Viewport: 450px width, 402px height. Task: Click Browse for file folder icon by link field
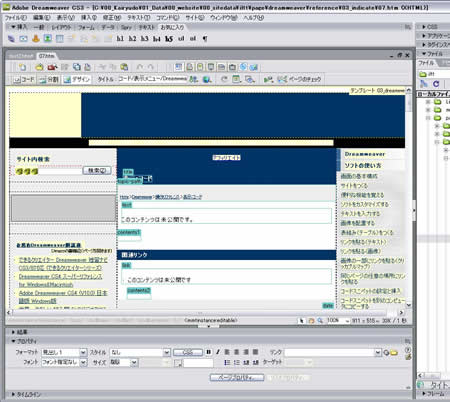tap(394, 353)
